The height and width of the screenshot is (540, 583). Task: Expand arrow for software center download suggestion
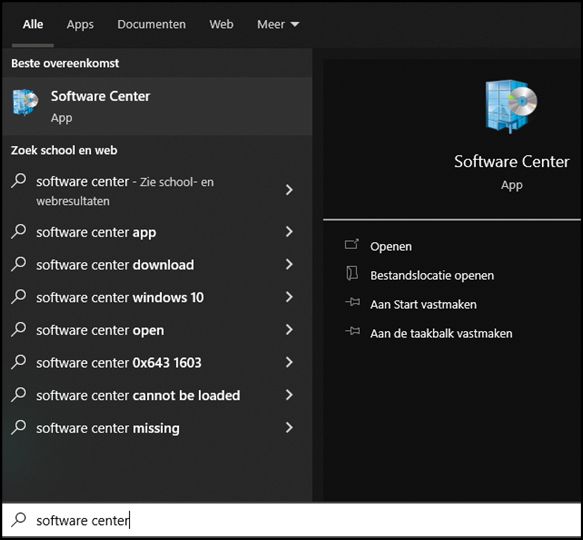289,264
